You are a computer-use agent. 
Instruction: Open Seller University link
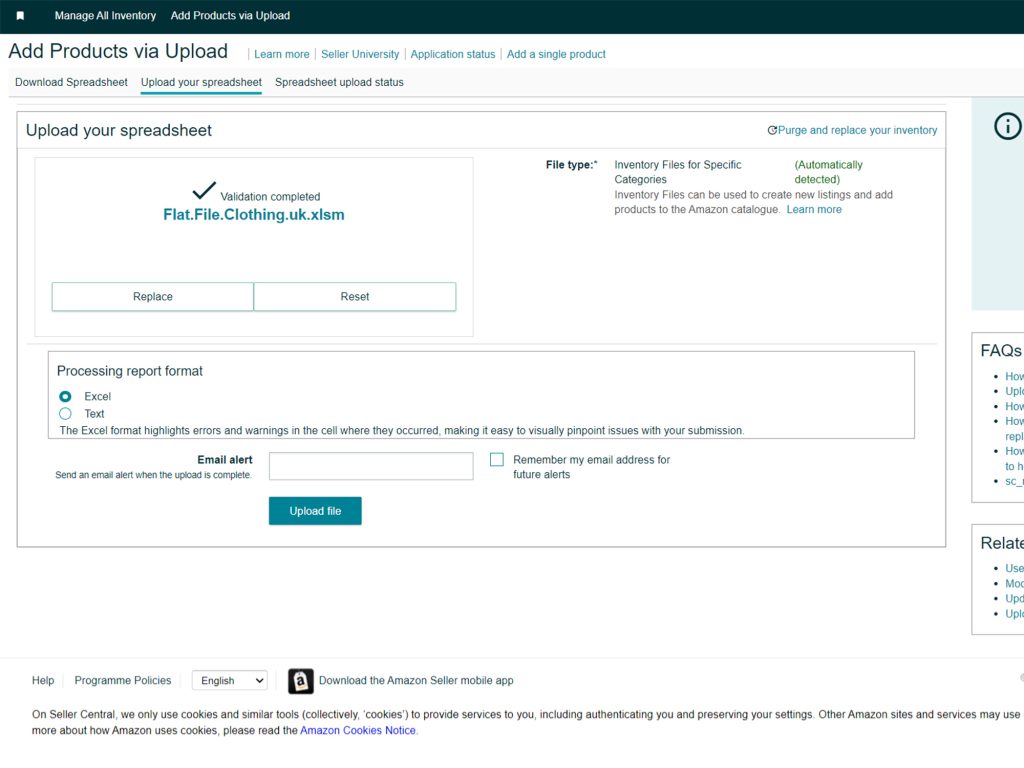(x=360, y=54)
